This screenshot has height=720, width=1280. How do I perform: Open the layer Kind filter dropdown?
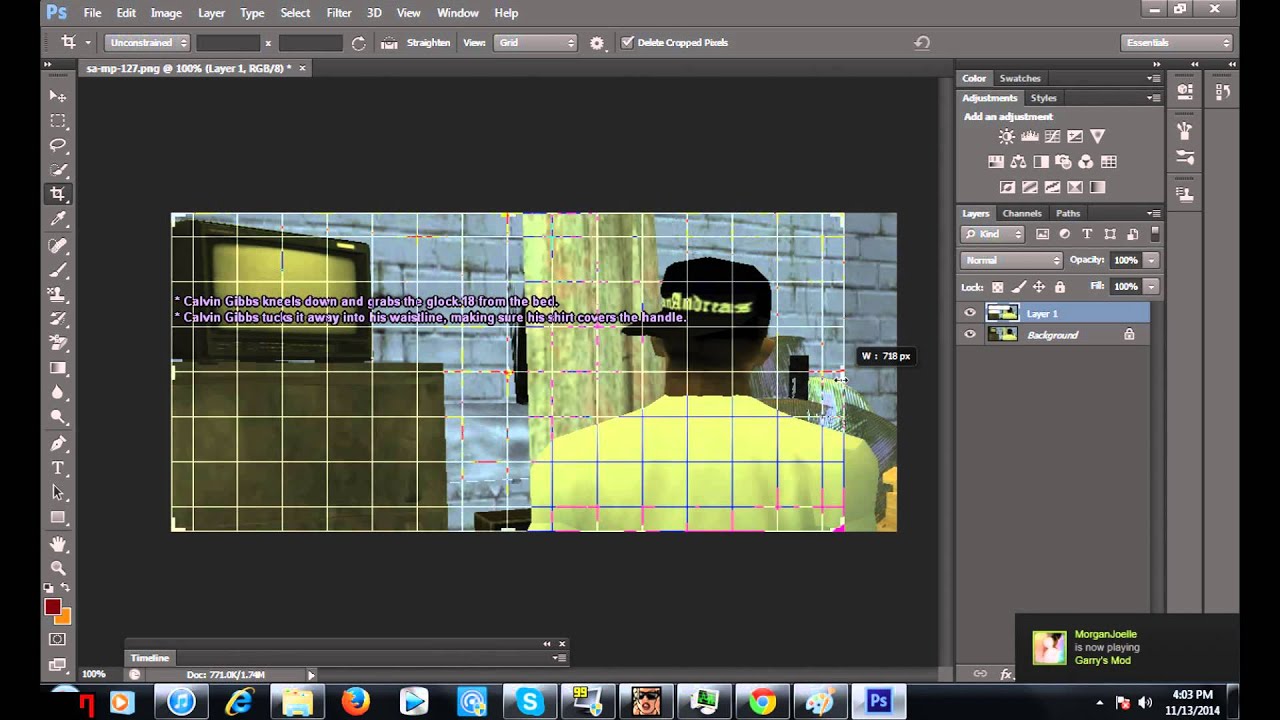point(993,234)
